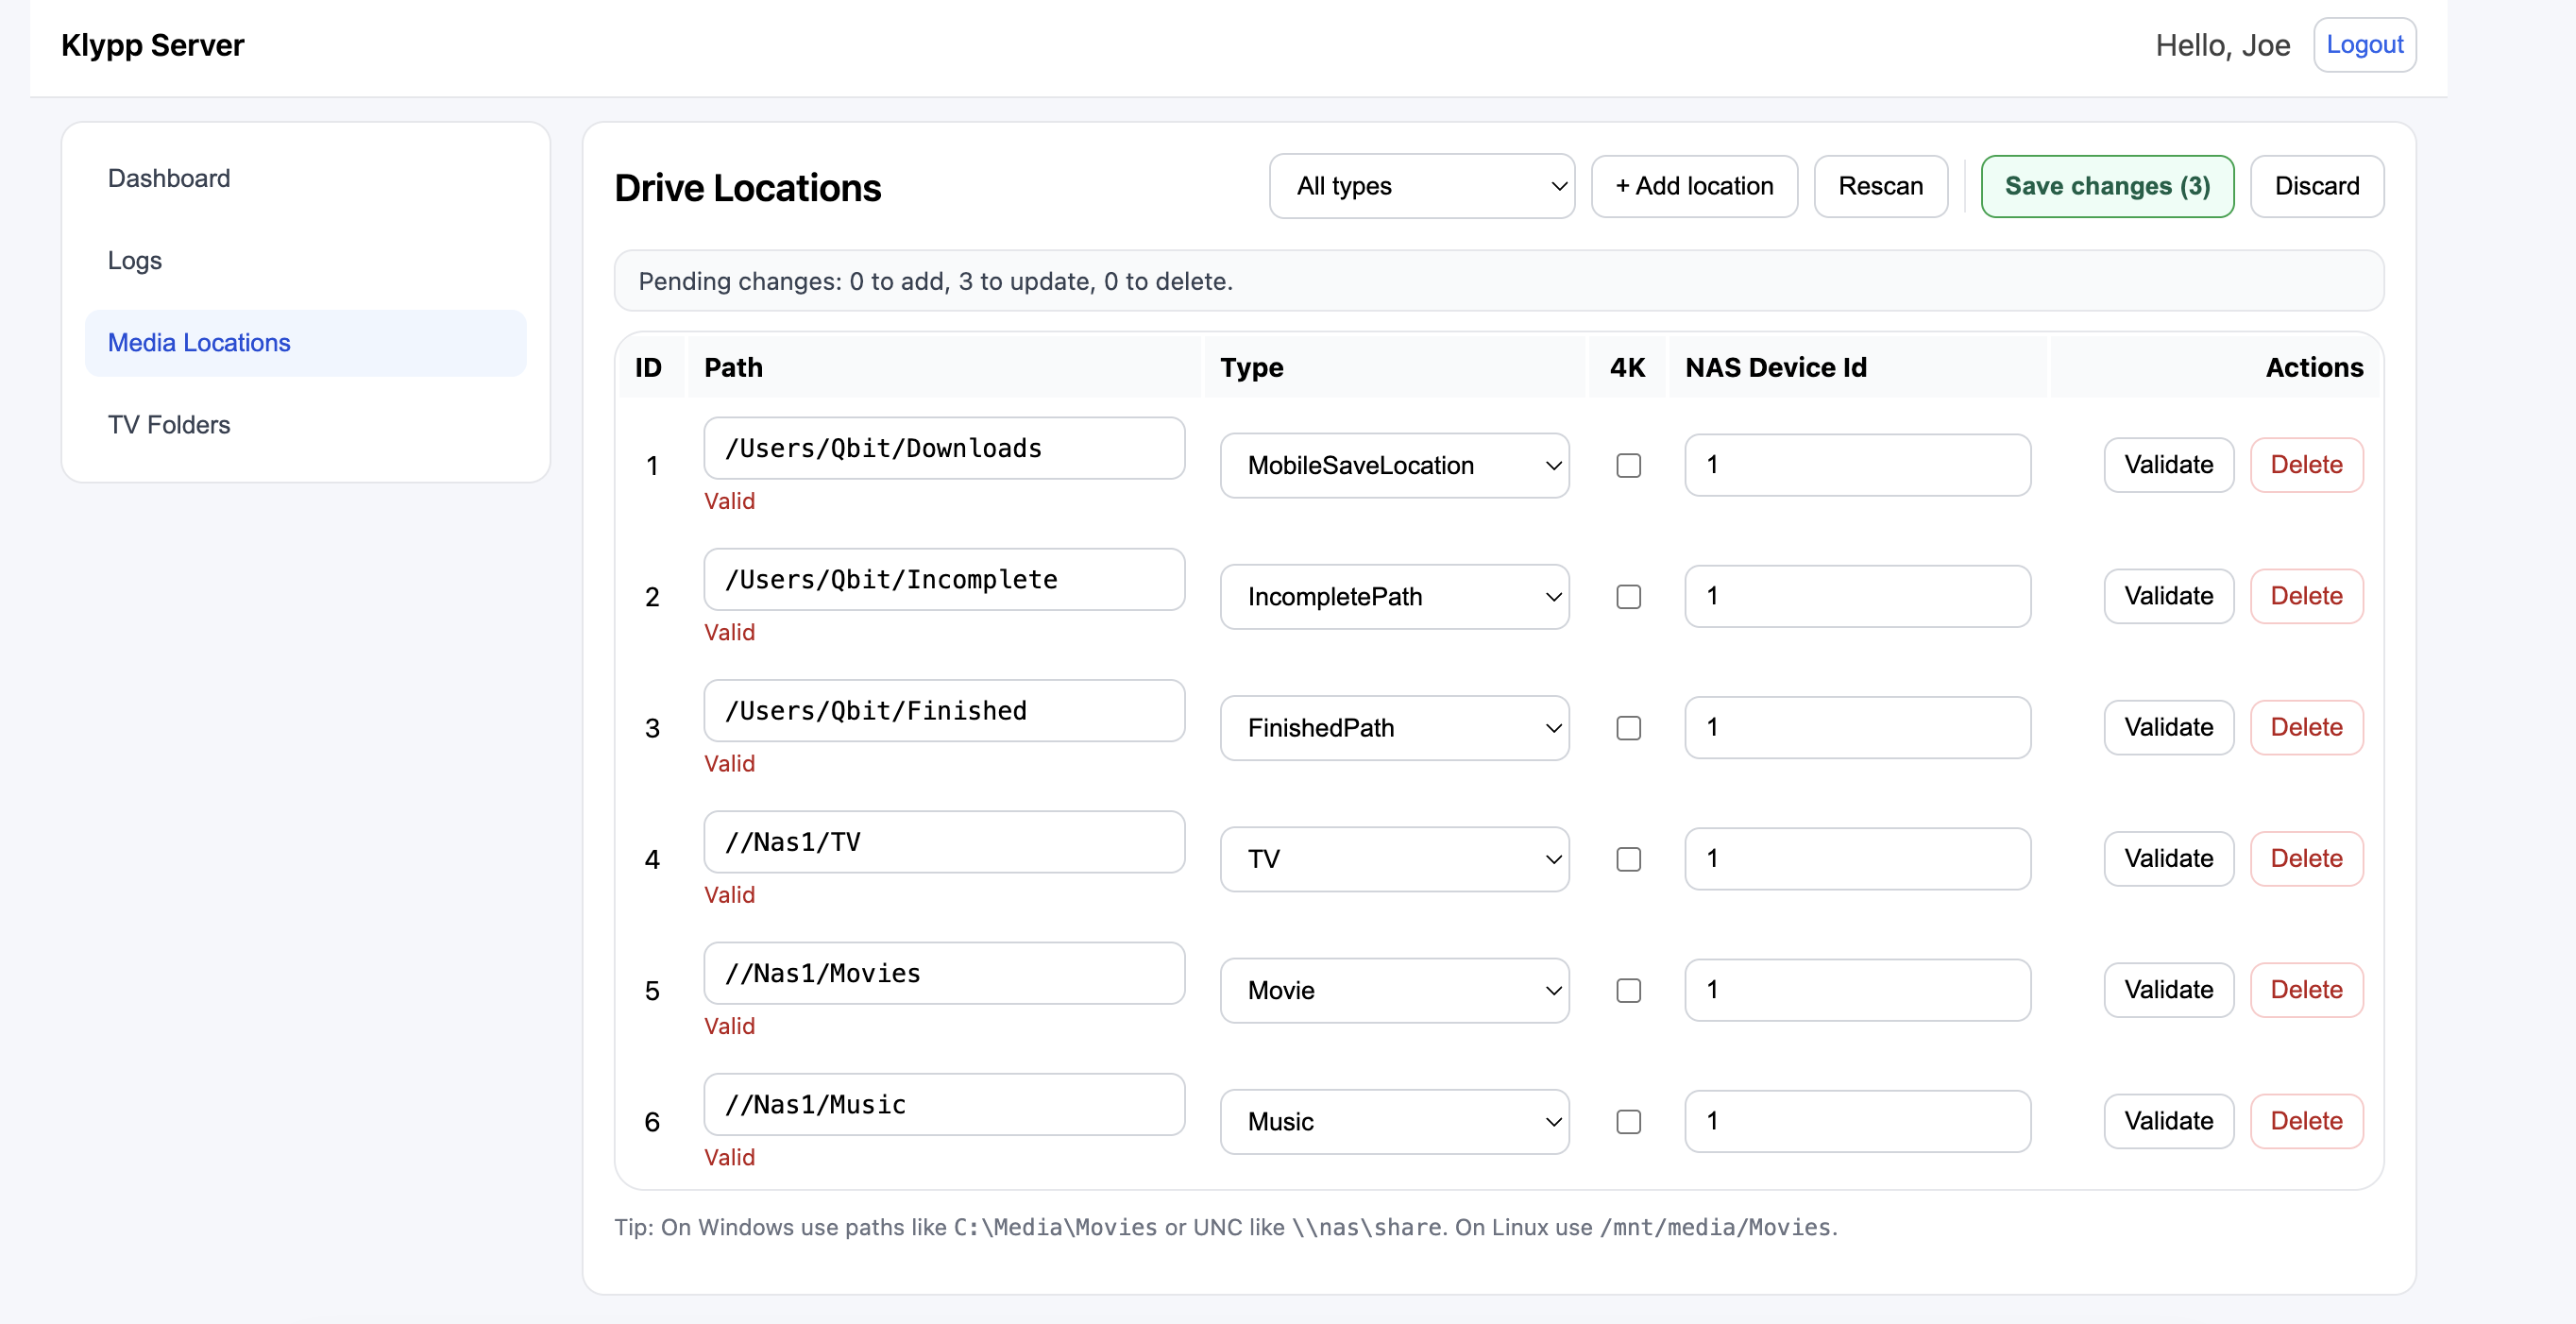Screen dimensions: 2576x1324
Task: Click the //Nas1/Movies path field
Action: pos(943,973)
